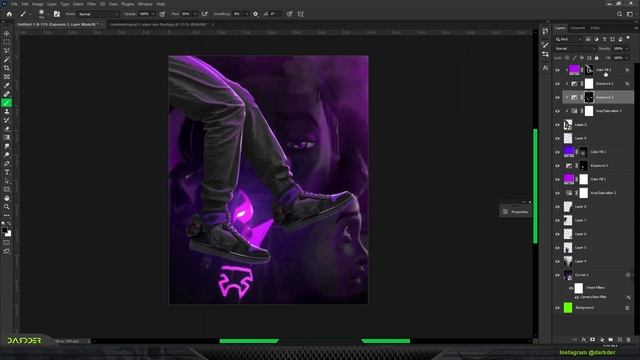640x360 pixels.
Task: Lock all on the layer padlock icon
Action: pos(597,58)
